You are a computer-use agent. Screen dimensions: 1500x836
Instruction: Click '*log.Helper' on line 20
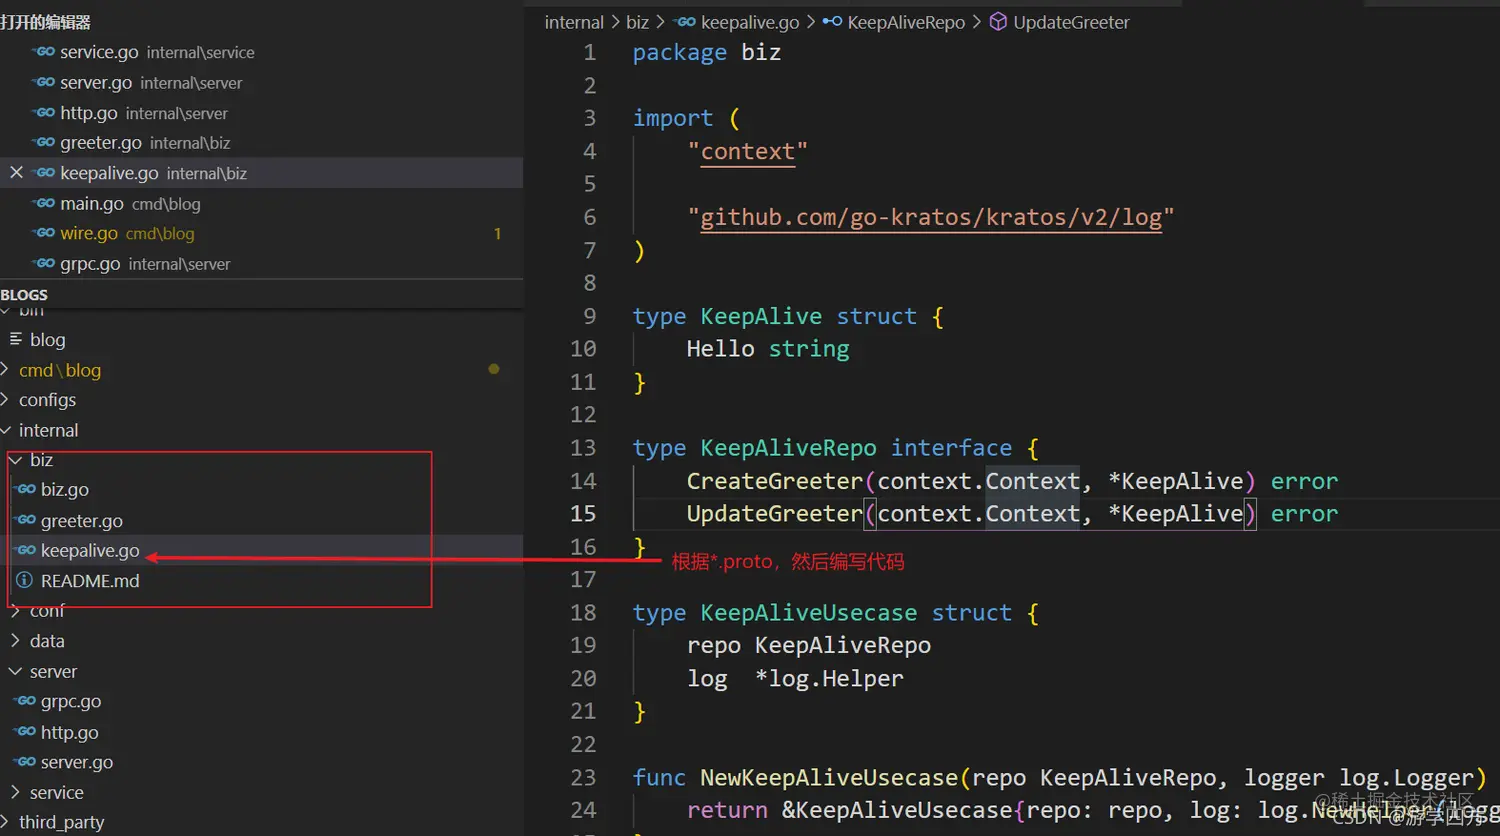point(829,678)
